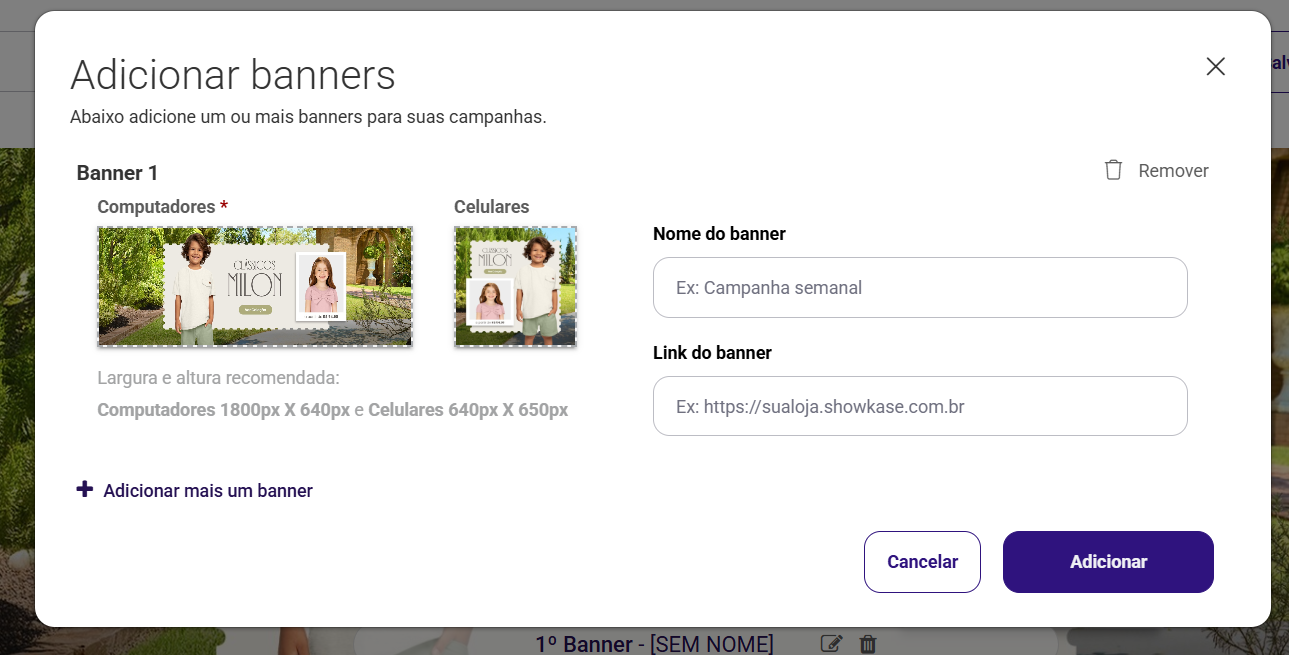Click the trash icon beside Remover
Image resolution: width=1289 pixels, height=655 pixels.
tap(1113, 170)
